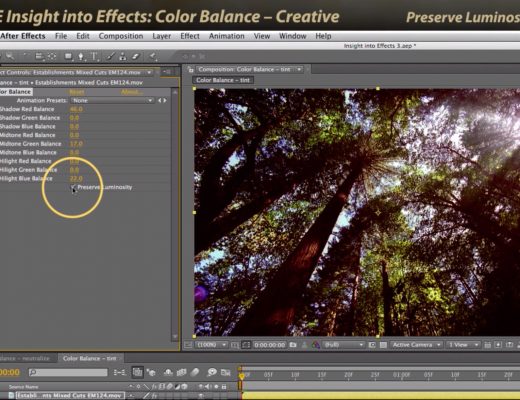The width and height of the screenshot is (520, 400).
Task: Go to next animation preset arrow
Action: tap(165, 100)
